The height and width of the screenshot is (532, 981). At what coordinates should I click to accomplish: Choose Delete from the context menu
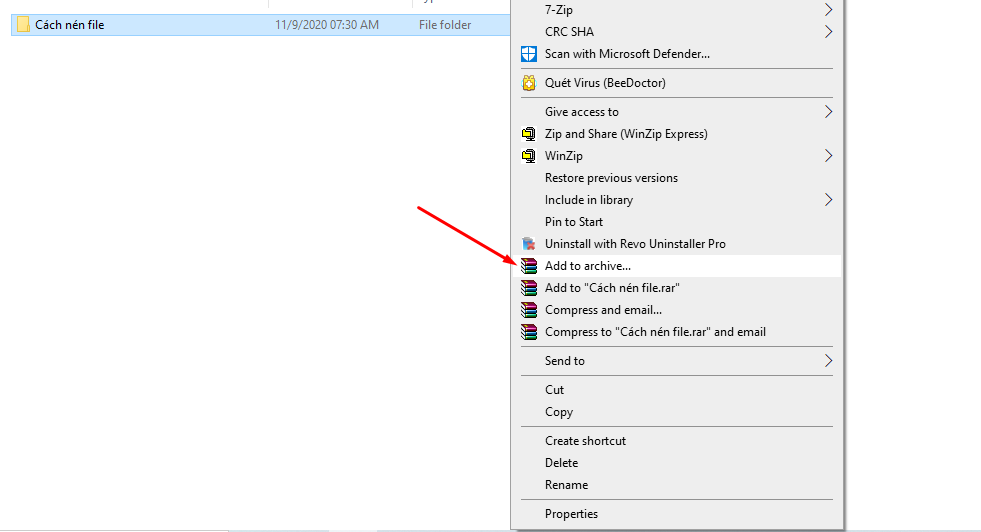point(561,463)
